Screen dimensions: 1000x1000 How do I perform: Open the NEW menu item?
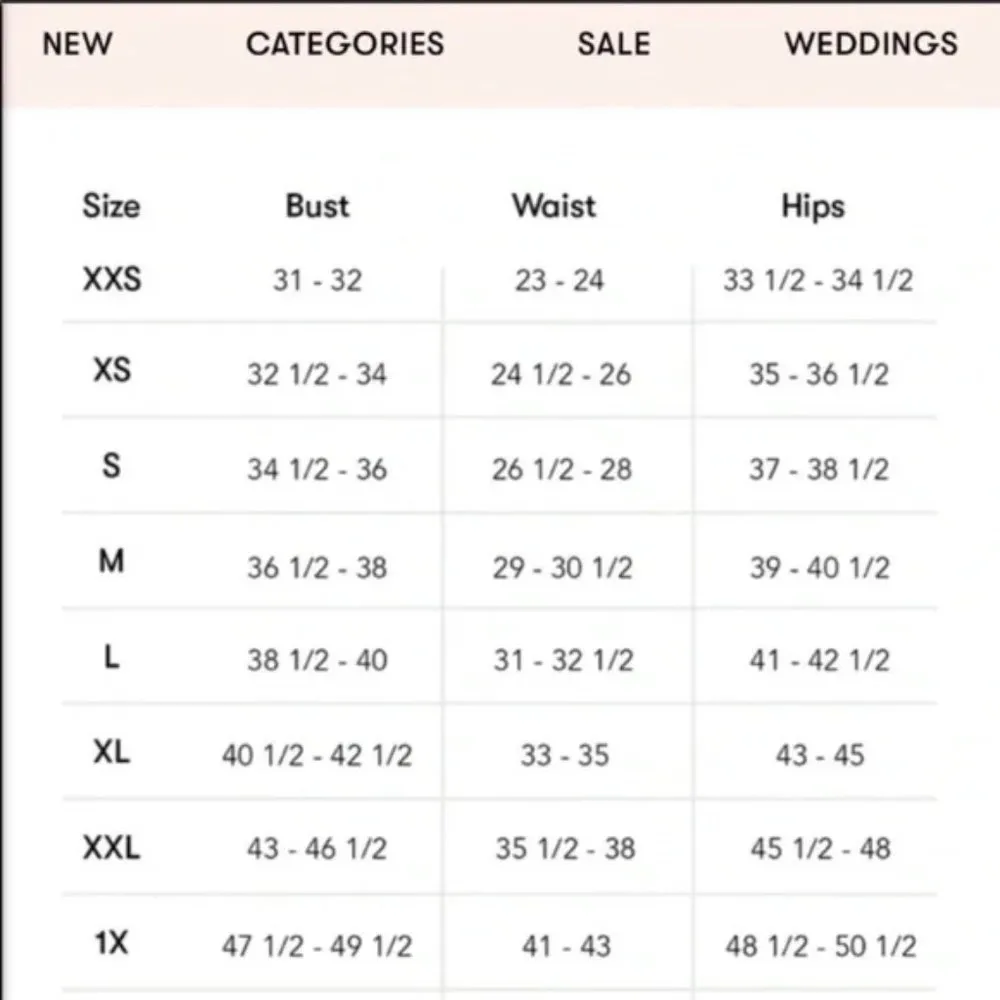click(75, 44)
